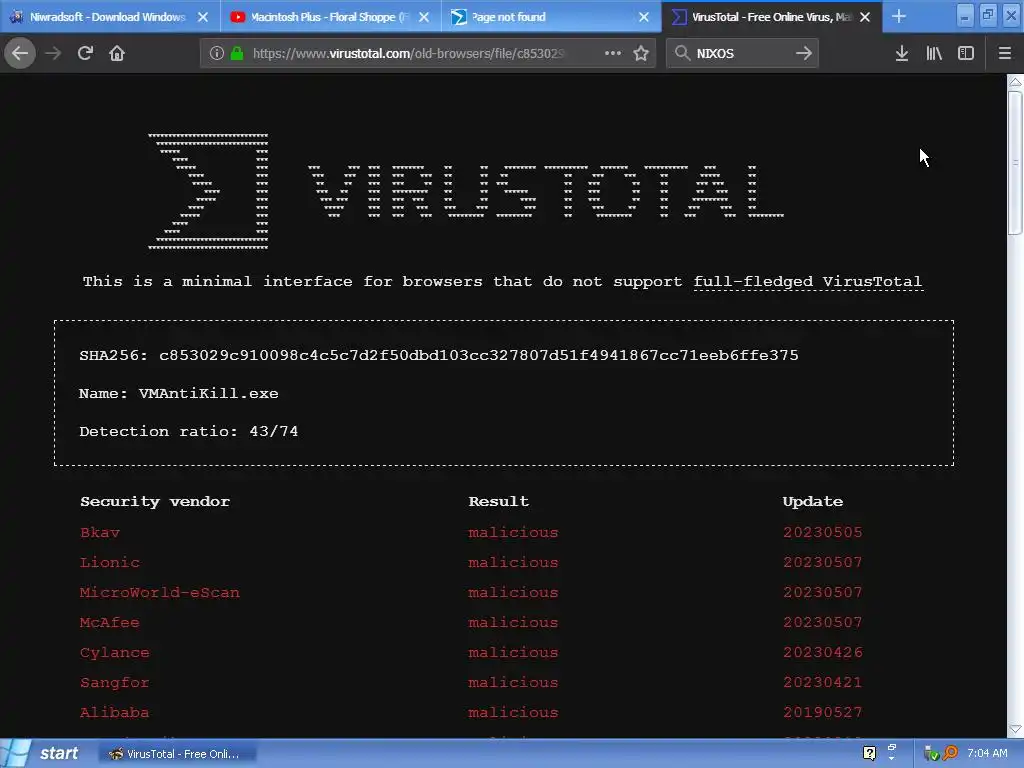The image size is (1024, 768).
Task: Click the Lionic vendor name
Action: (x=110, y=562)
